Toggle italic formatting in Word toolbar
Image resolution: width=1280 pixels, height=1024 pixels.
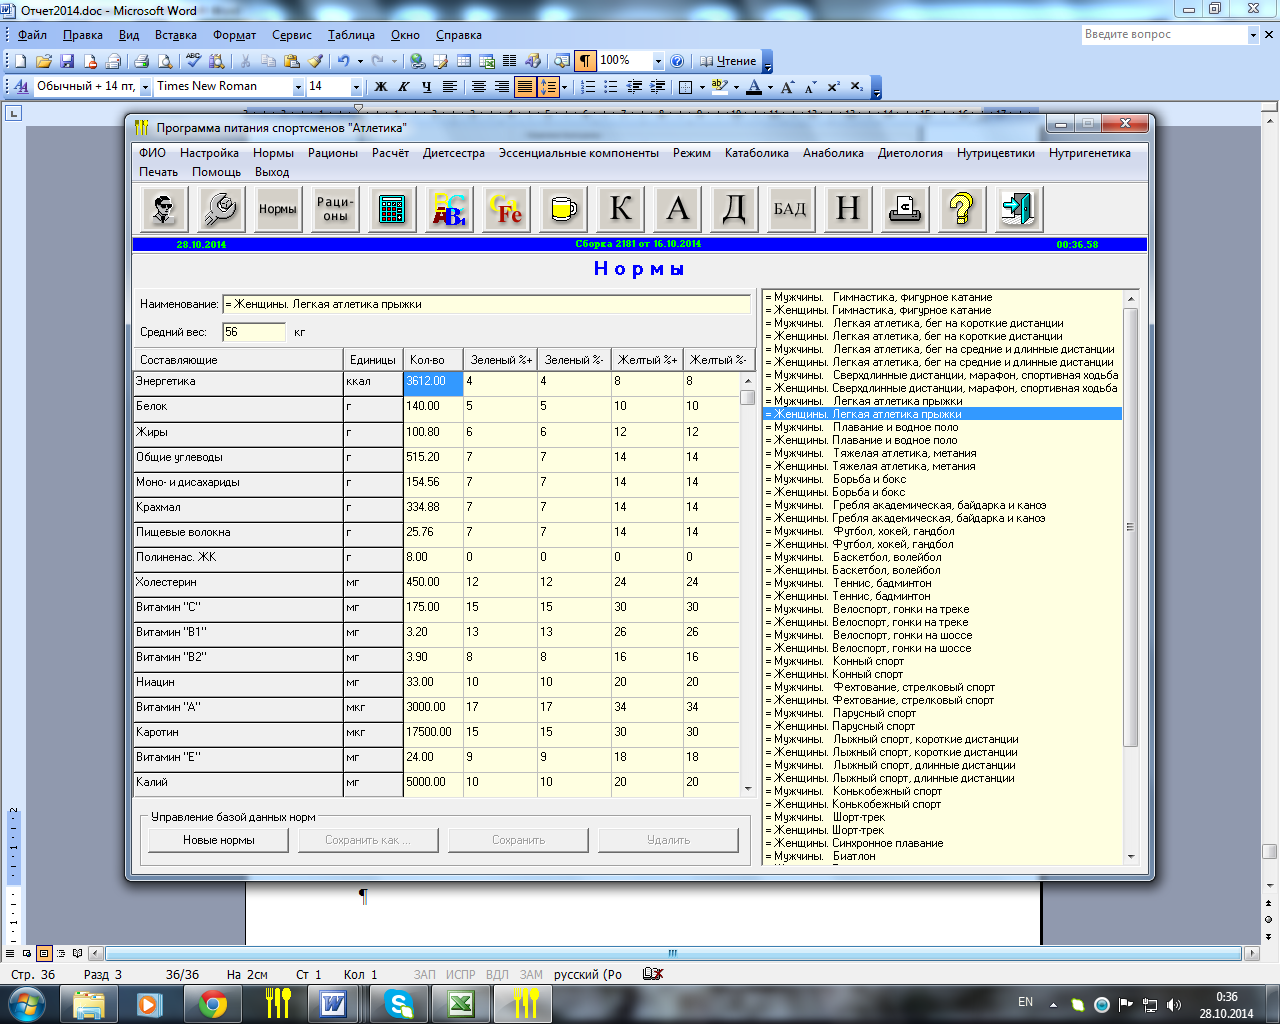click(404, 87)
